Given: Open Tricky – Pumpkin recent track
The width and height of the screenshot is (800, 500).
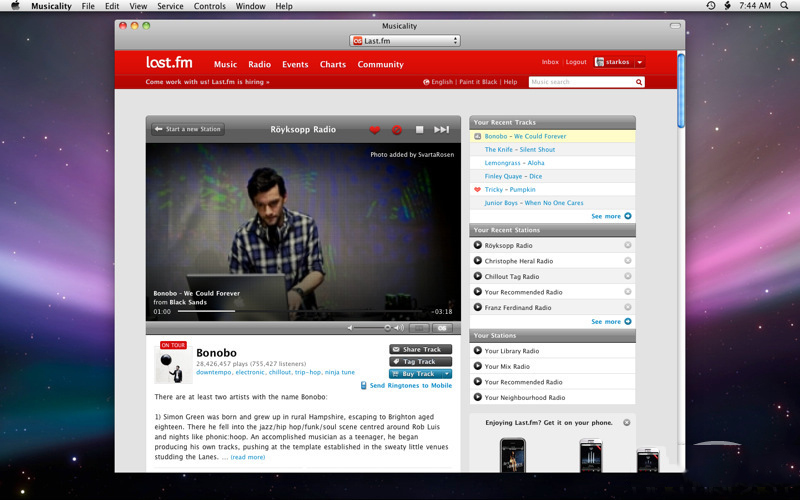Looking at the screenshot, I should [510, 189].
